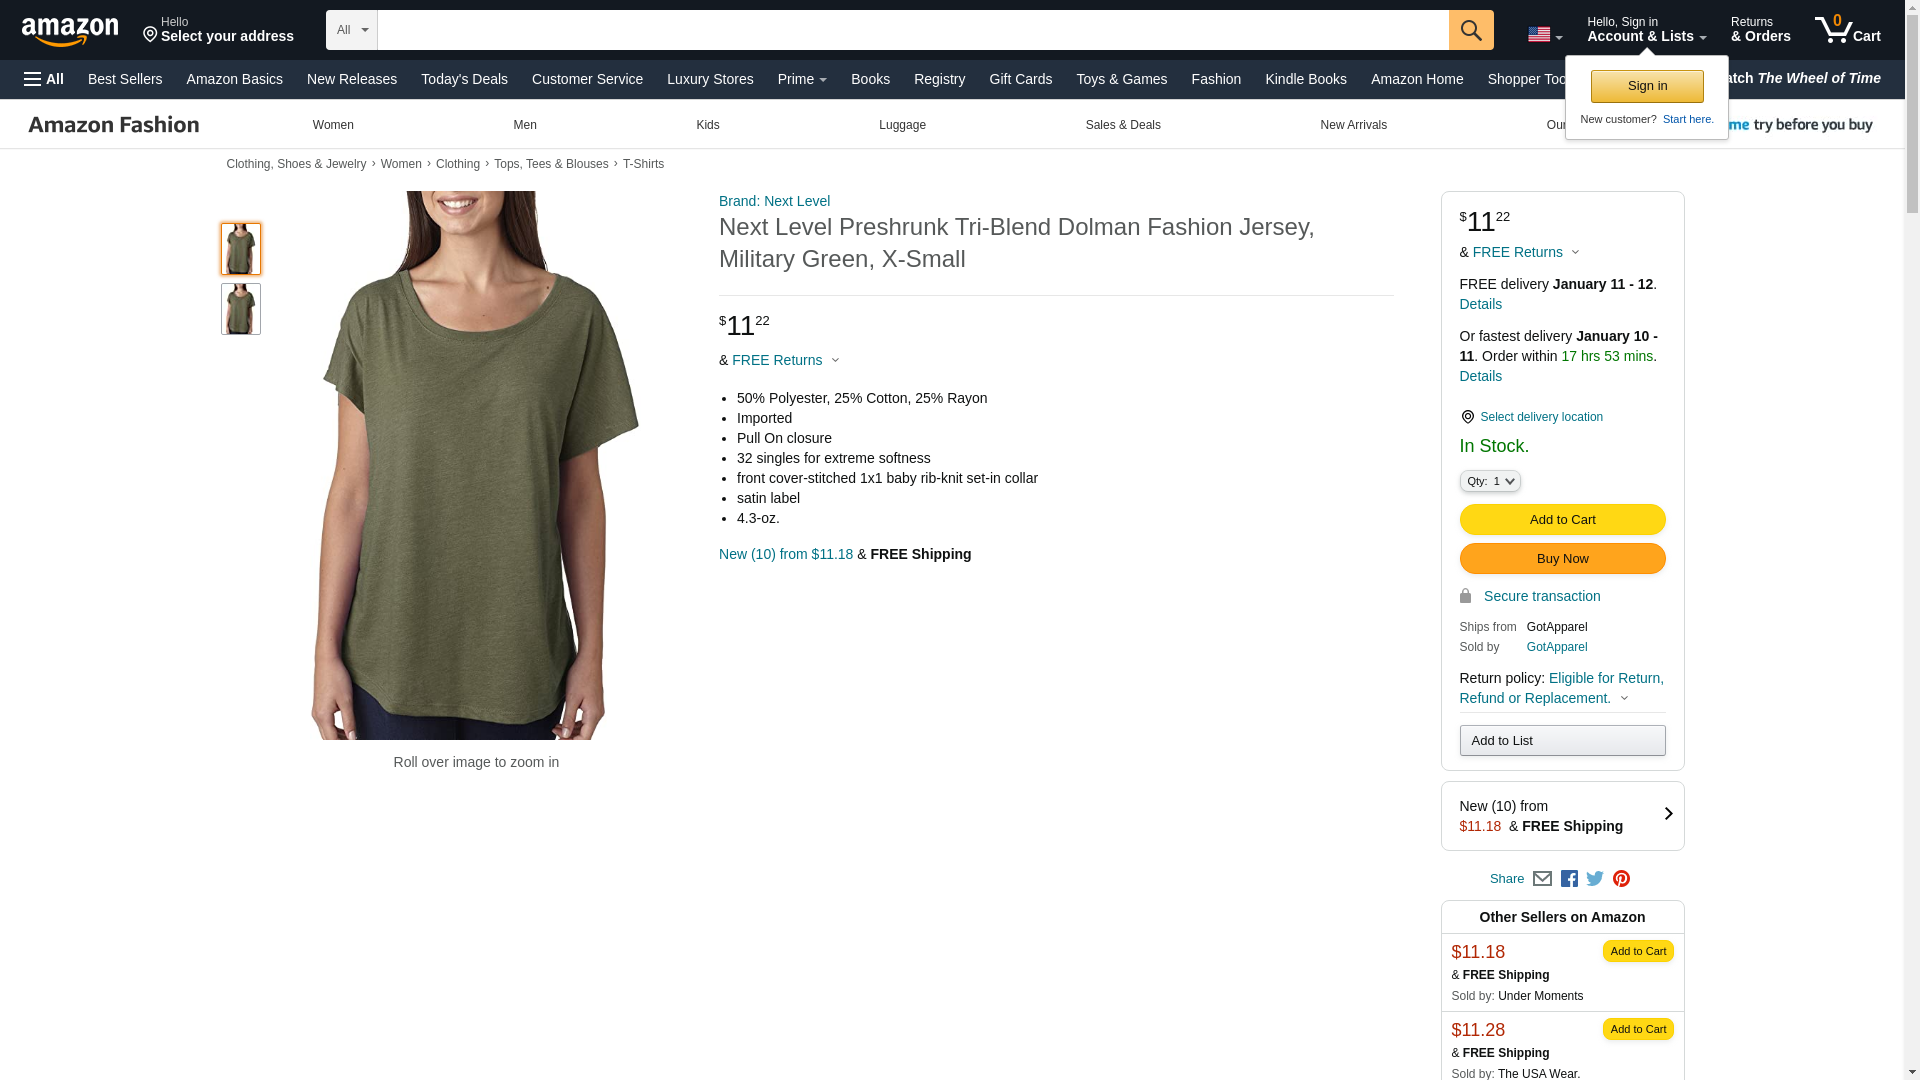
Task: Click the Amazon logo
Action: coord(70,31)
